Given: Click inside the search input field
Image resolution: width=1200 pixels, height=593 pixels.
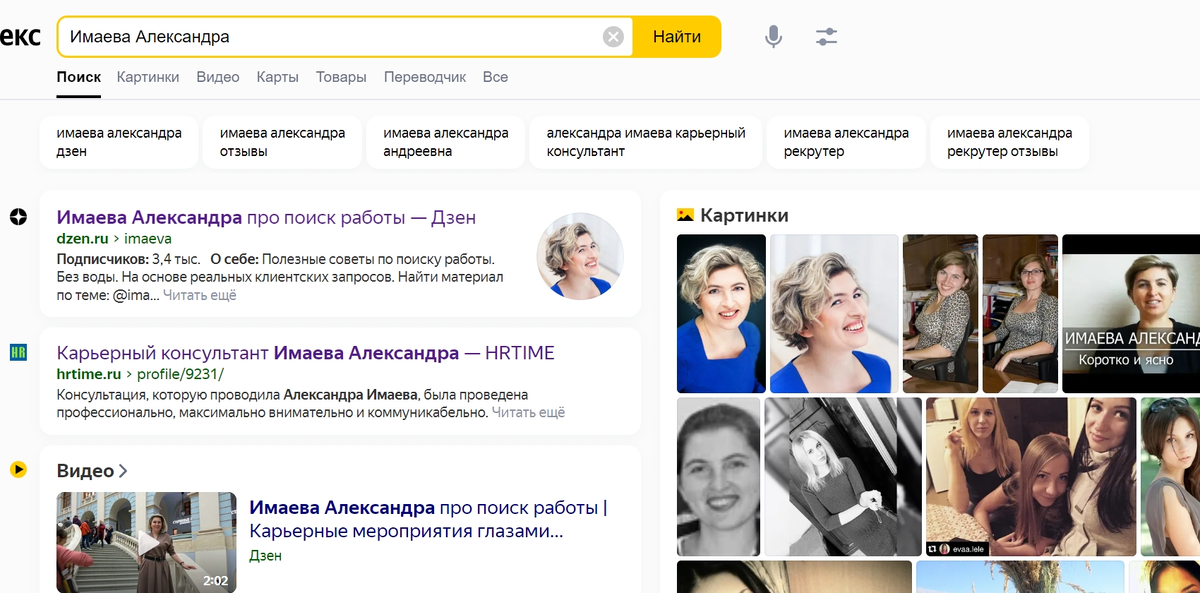Looking at the screenshot, I should (300, 35).
